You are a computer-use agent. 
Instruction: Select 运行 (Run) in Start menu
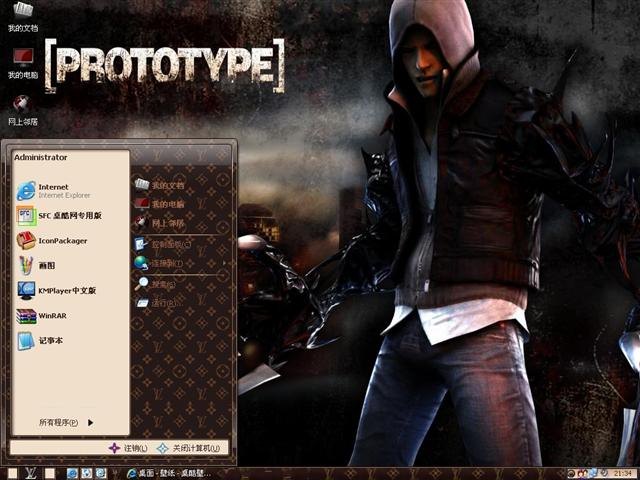coord(160,302)
